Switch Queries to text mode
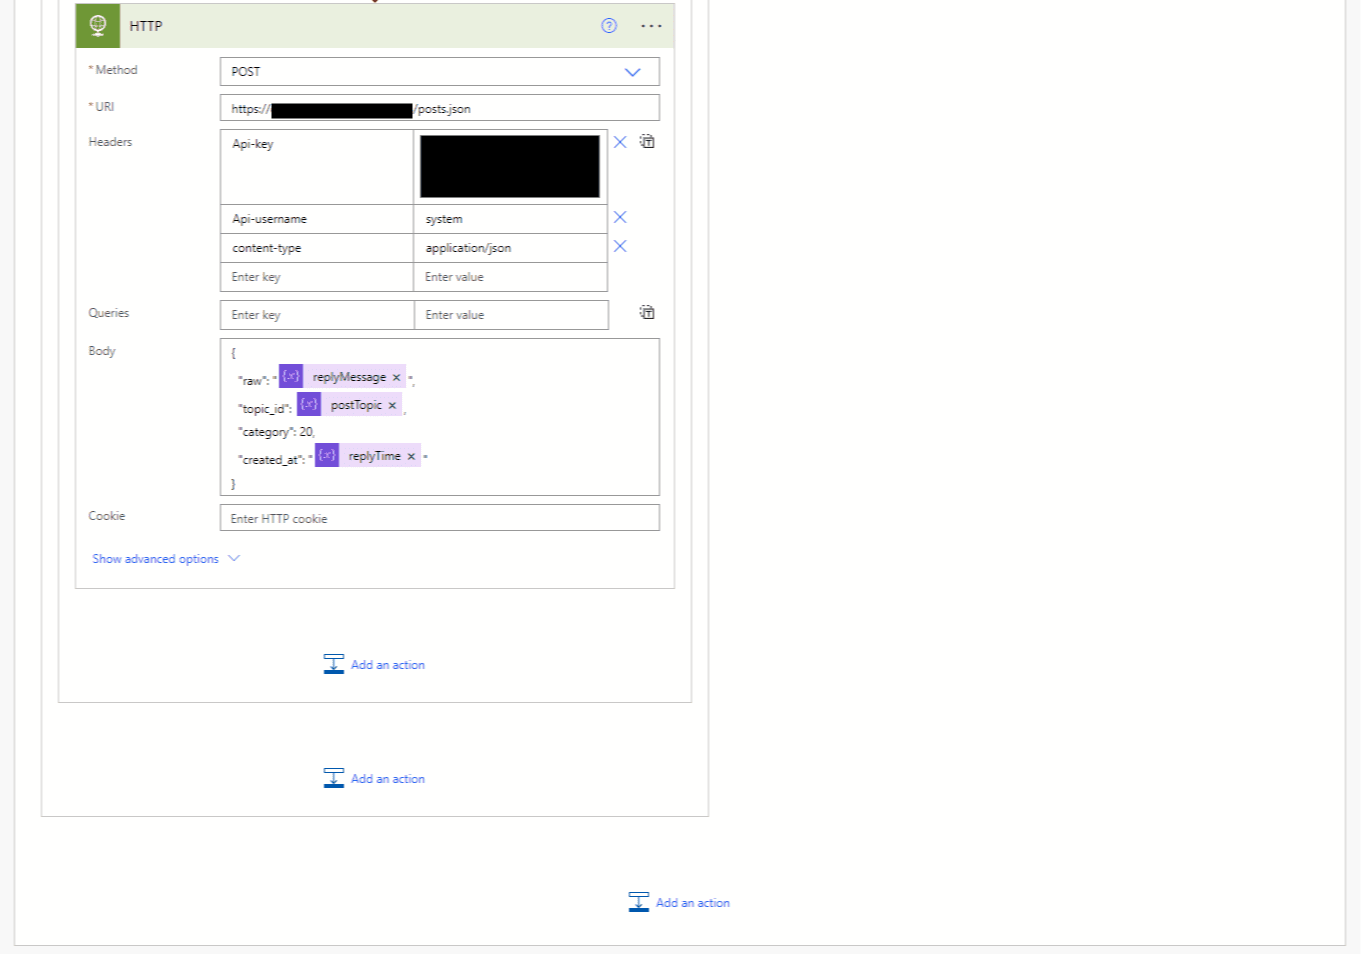 tap(647, 313)
